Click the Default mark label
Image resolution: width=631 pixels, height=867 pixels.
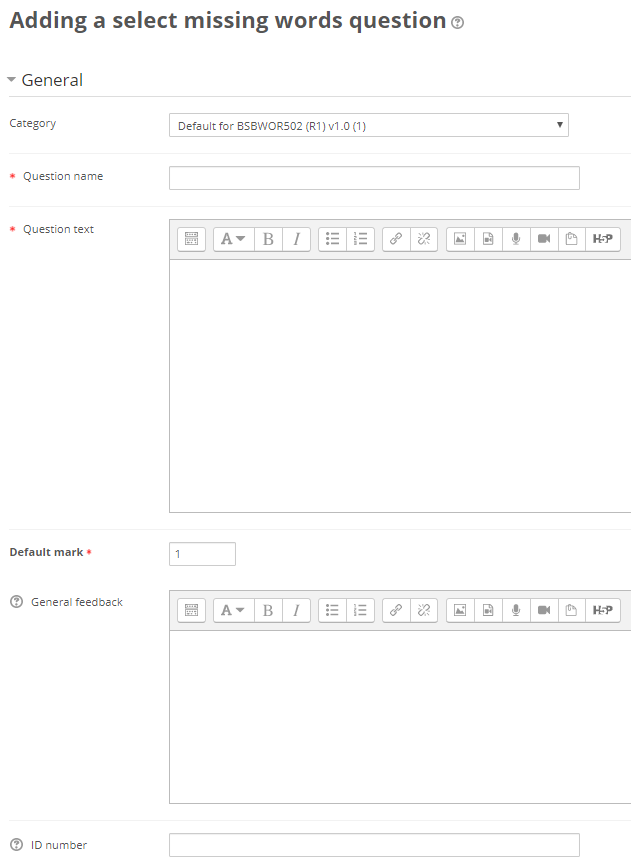pyautogui.click(x=46, y=552)
